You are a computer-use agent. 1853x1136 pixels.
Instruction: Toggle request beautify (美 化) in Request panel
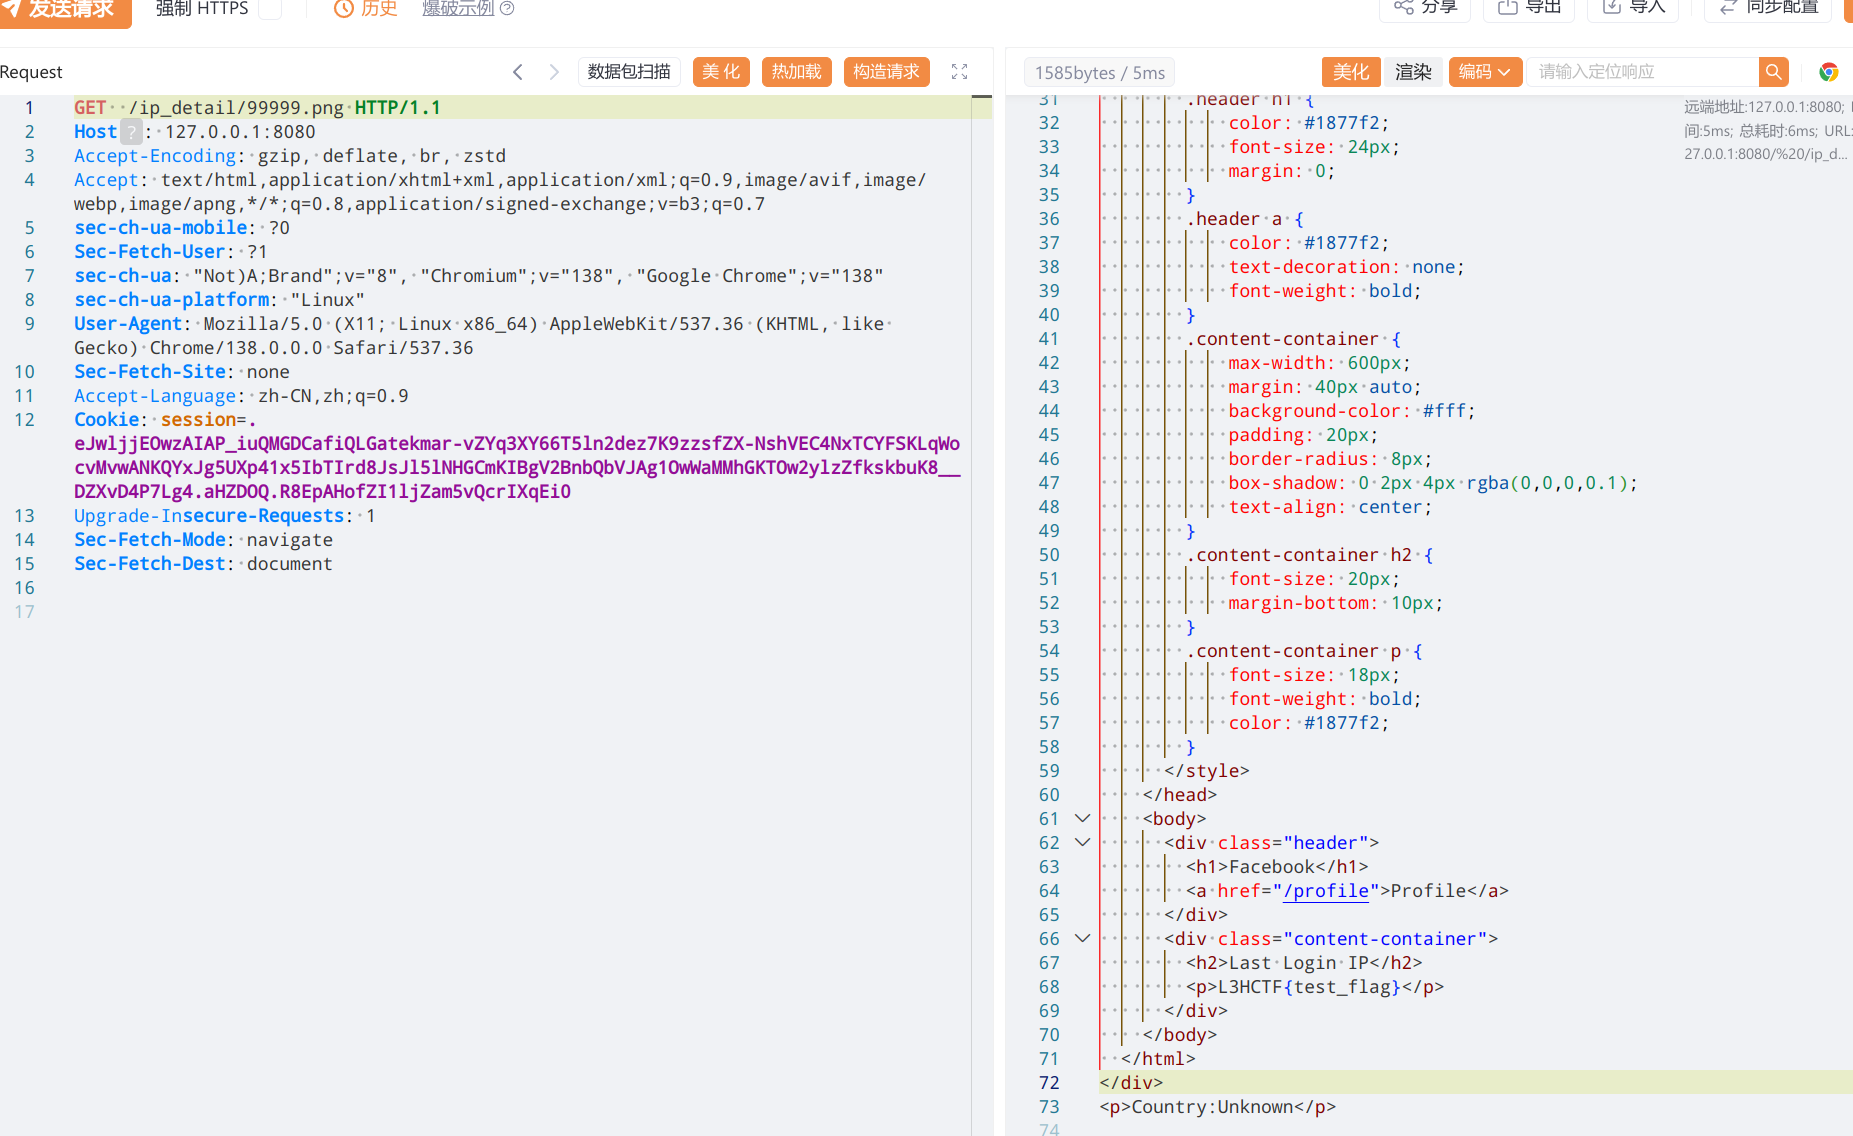[x=721, y=72]
